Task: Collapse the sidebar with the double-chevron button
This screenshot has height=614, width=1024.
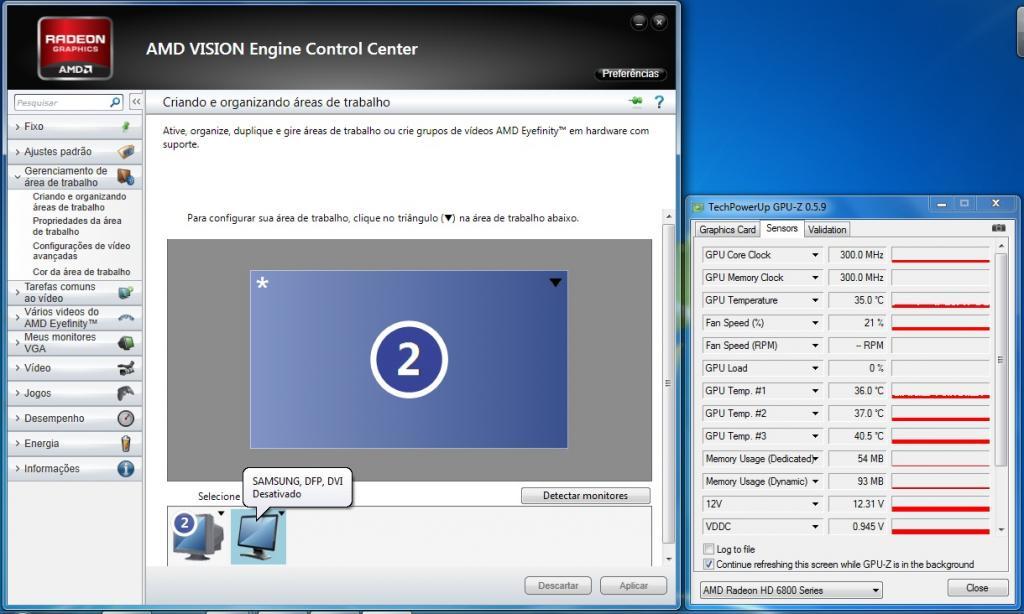Action: pyautogui.click(x=136, y=102)
